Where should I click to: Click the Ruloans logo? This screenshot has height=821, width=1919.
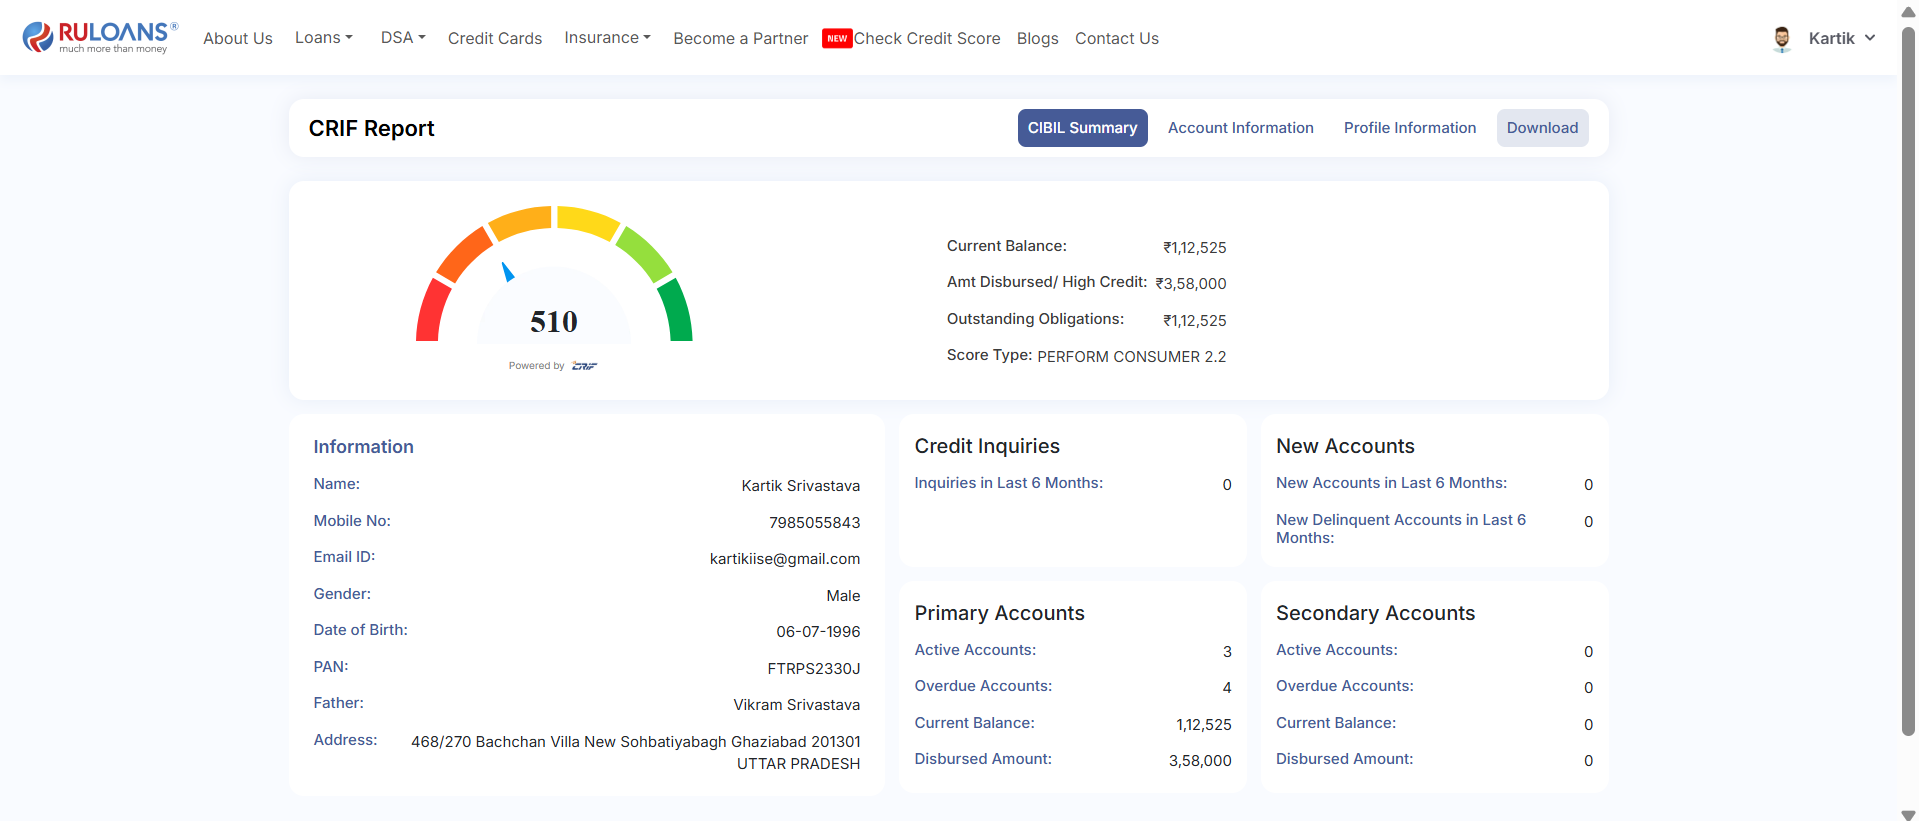[100, 37]
